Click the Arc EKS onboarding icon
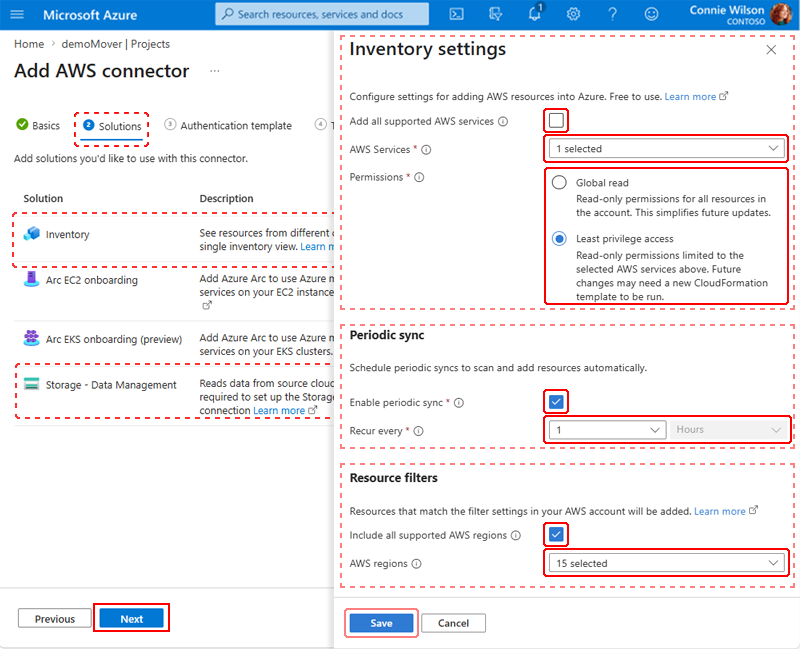This screenshot has width=800, height=649. point(32,338)
